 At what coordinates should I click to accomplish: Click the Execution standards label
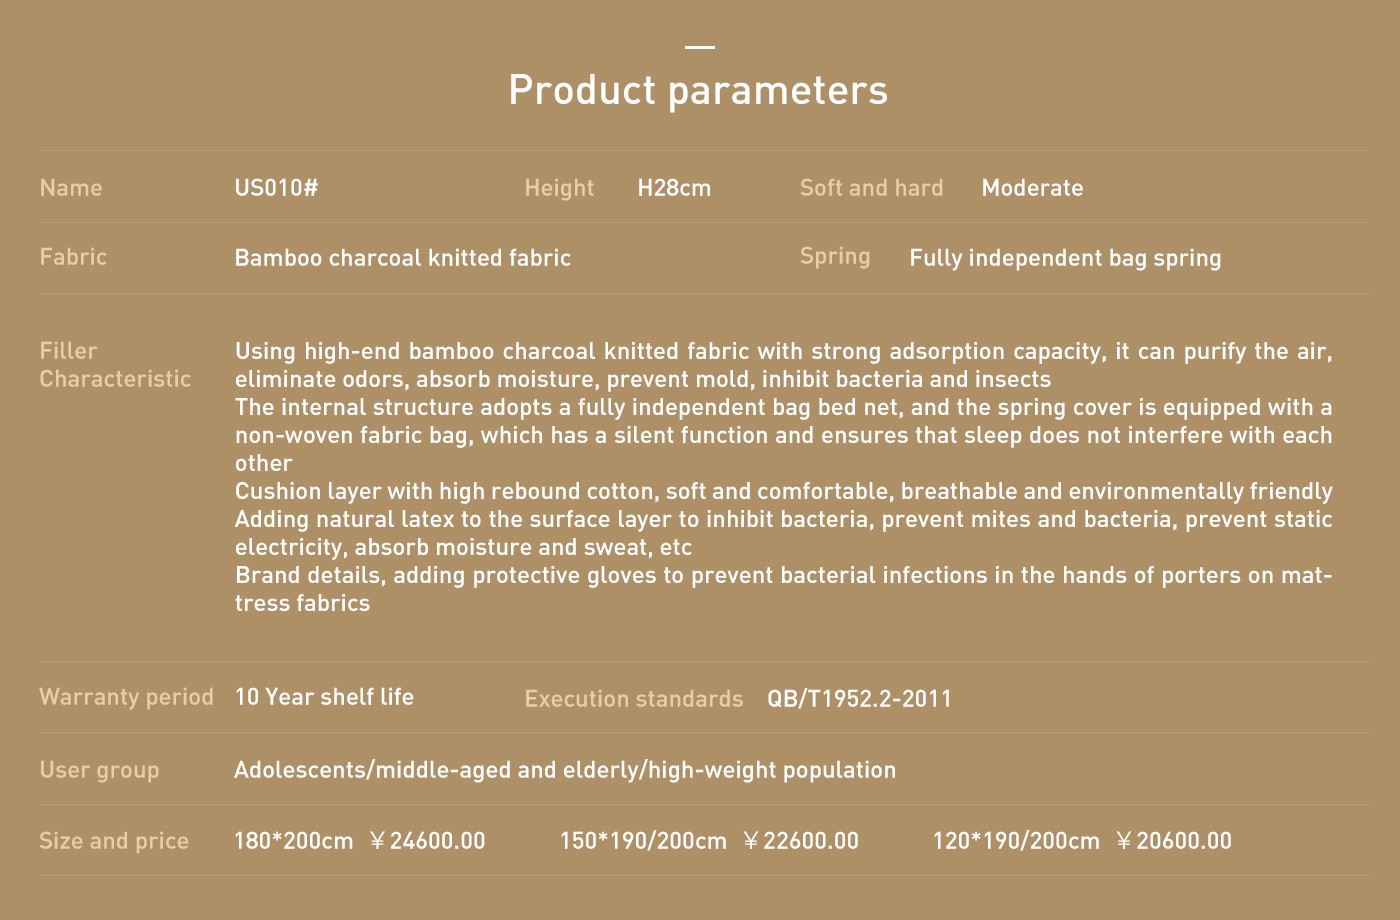coord(634,699)
